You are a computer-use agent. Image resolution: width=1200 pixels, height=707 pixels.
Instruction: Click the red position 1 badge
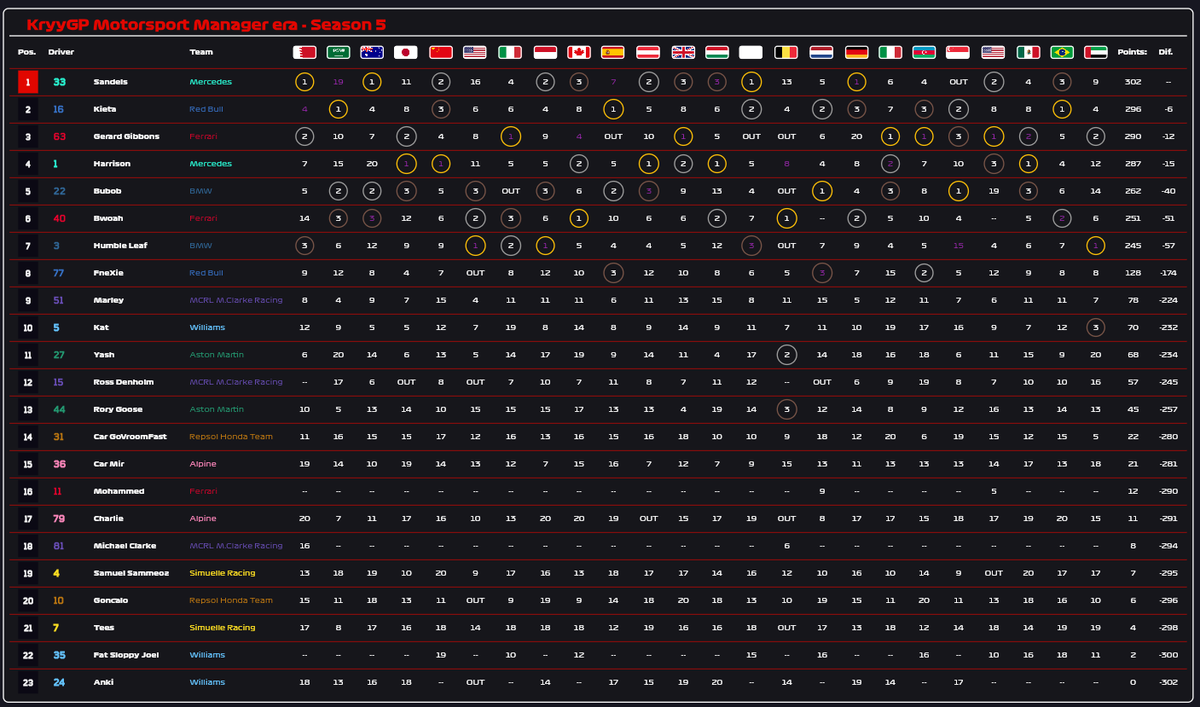pyautogui.click(x=28, y=82)
